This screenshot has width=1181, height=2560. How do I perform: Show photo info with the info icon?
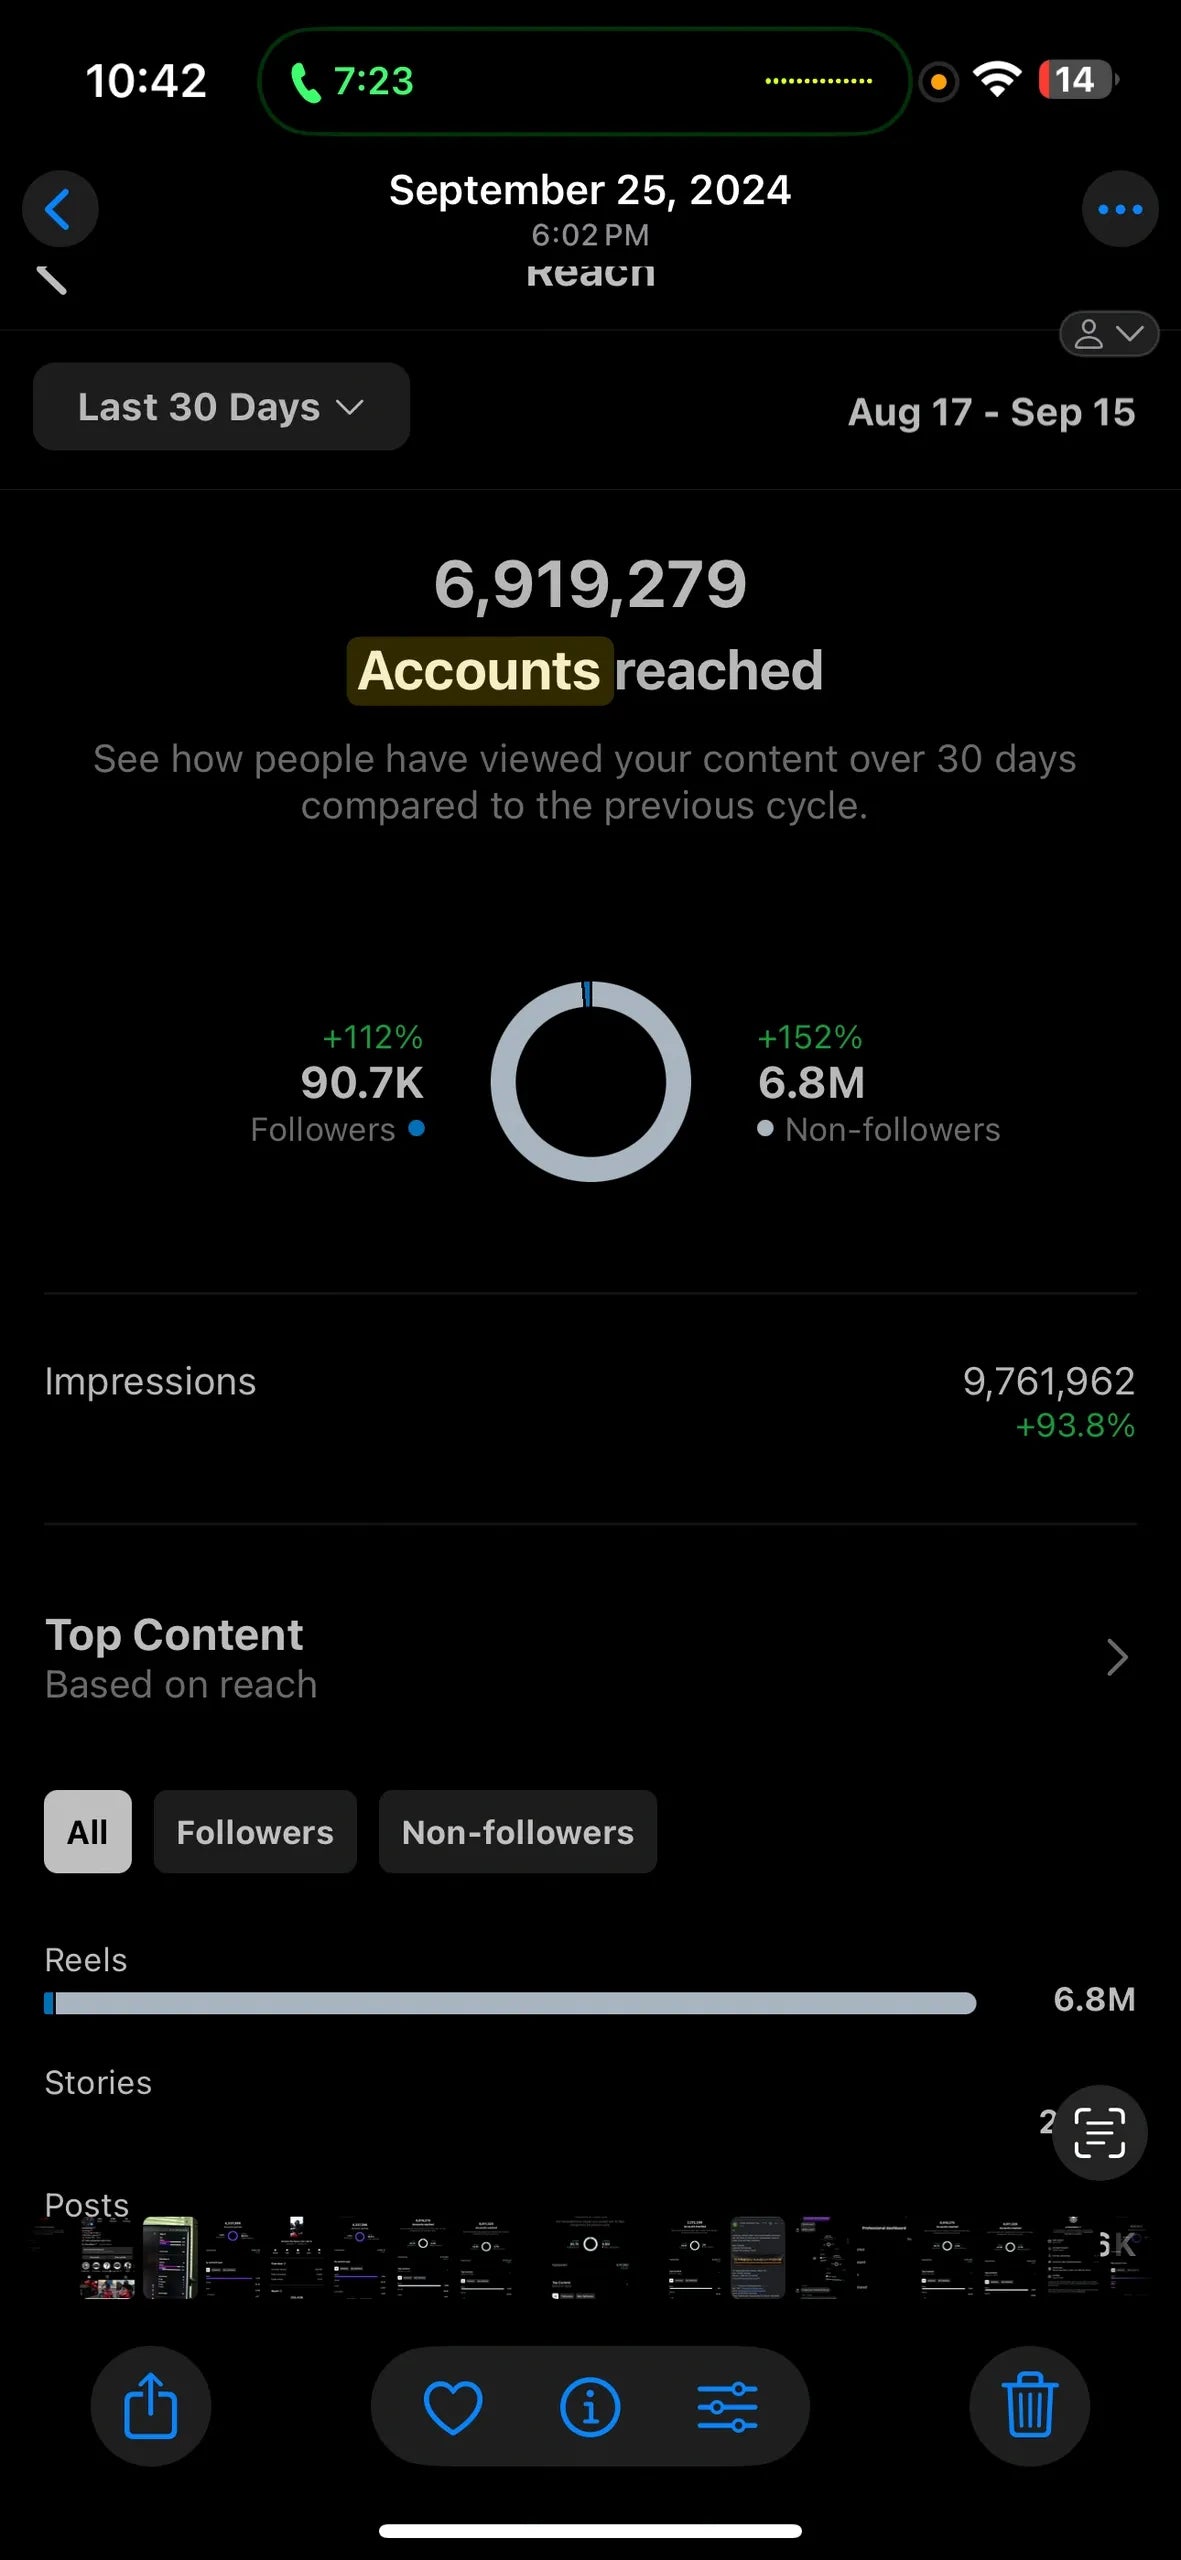point(590,2406)
